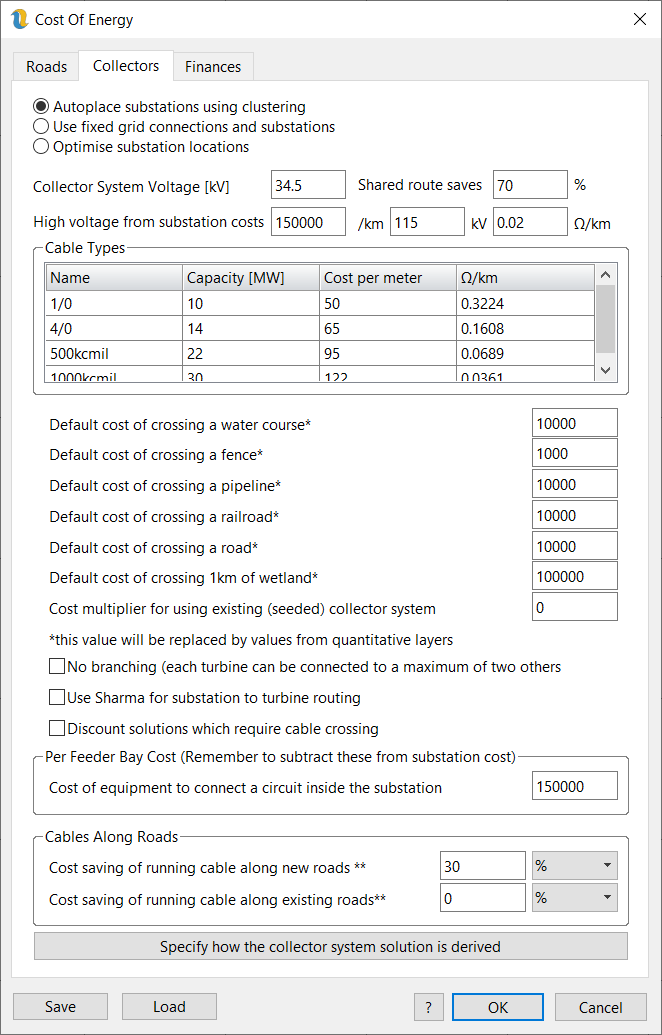Viewport: 662px width, 1035px height.
Task: Click the Collector System Voltage field
Action: [x=307, y=185]
